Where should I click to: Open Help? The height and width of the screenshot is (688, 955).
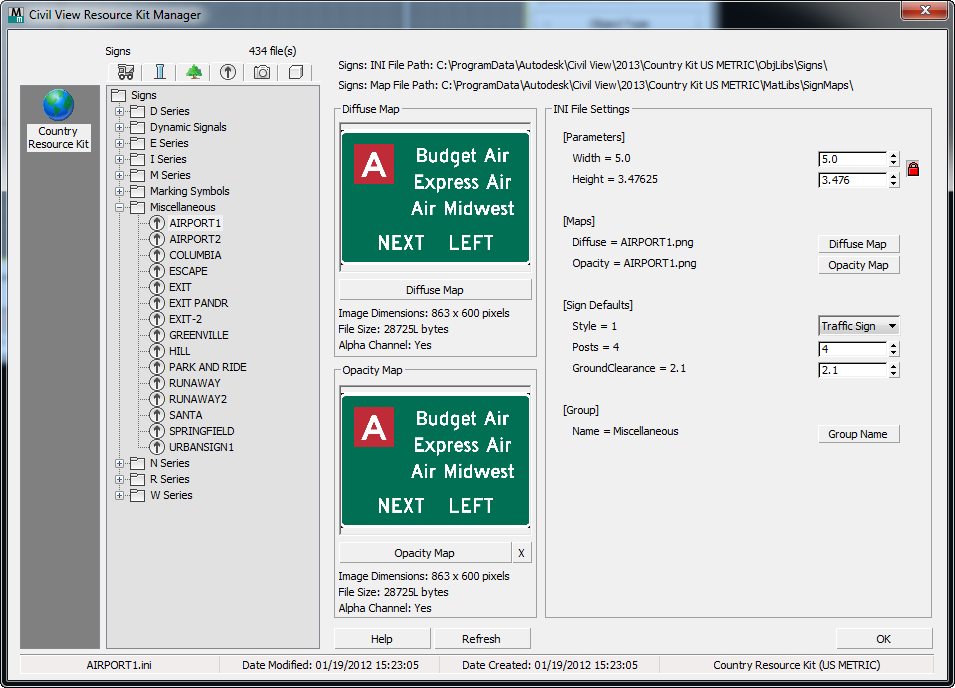[x=382, y=639]
